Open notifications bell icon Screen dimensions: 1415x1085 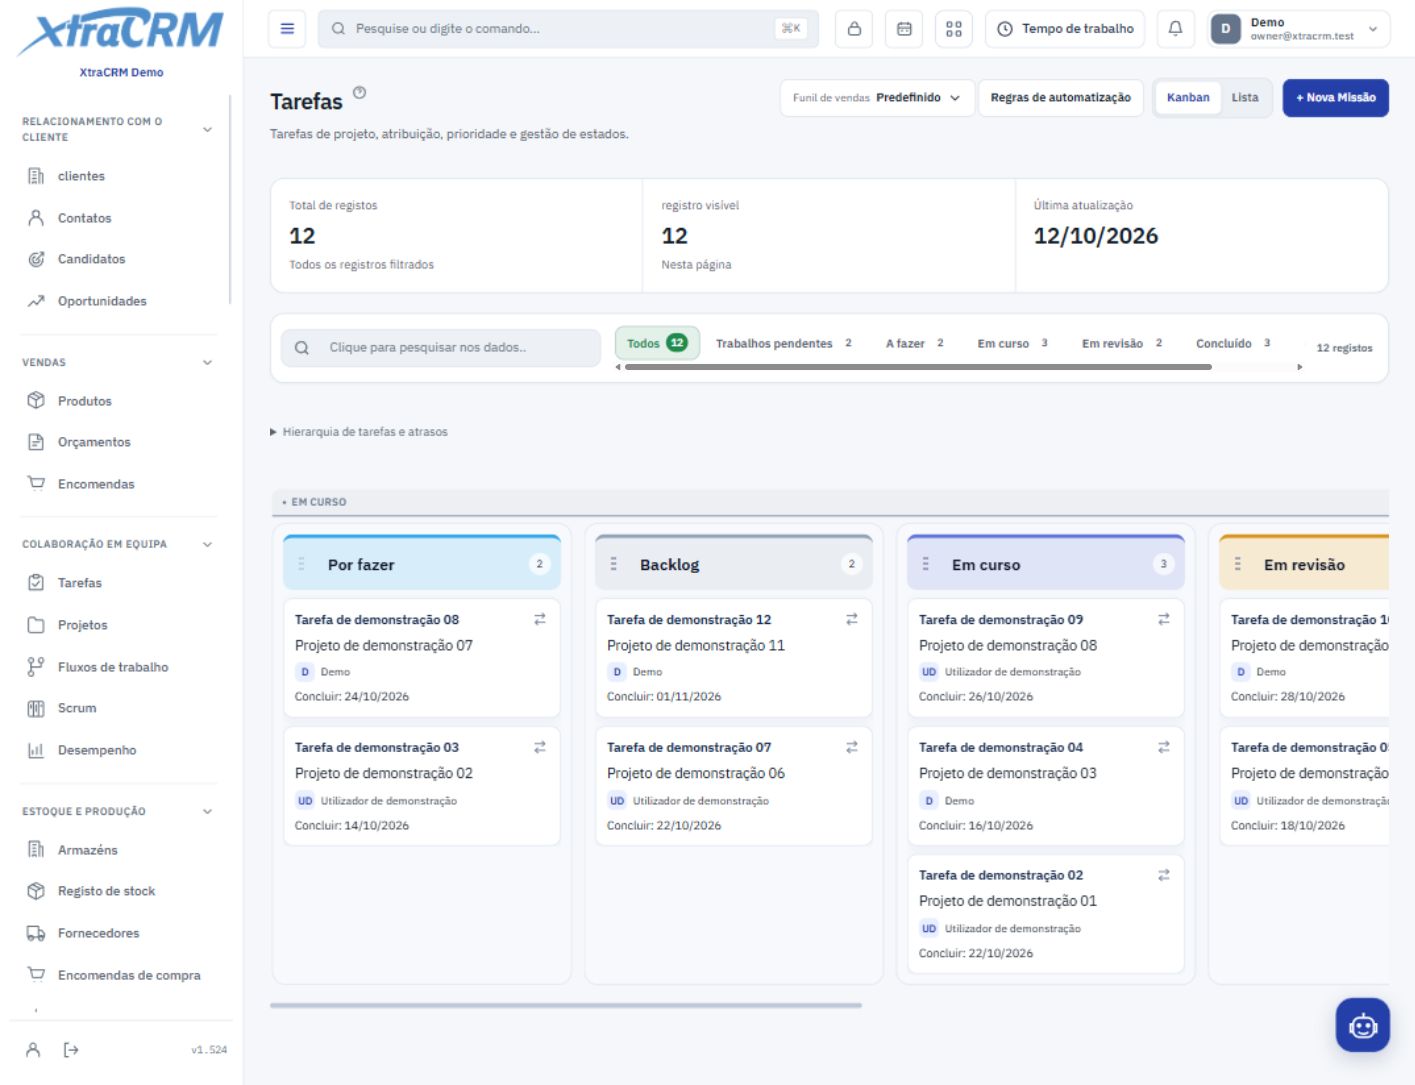click(x=1175, y=29)
